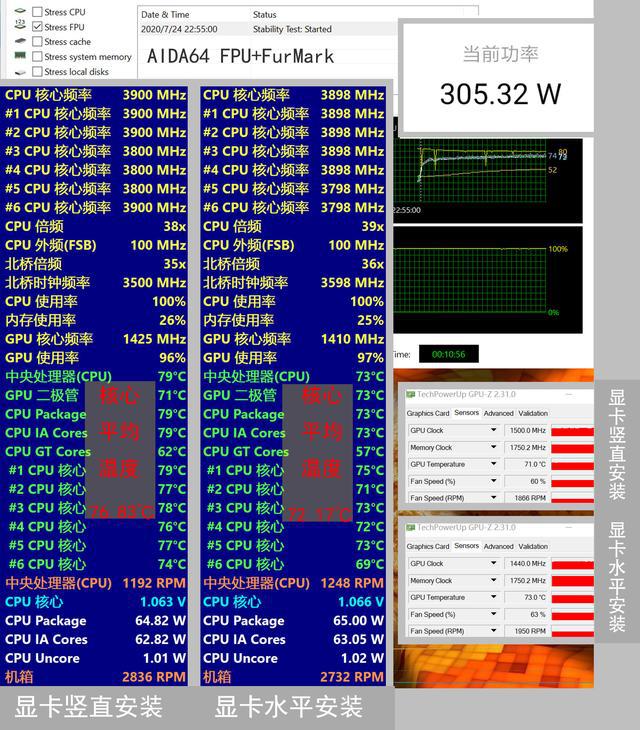Enable the Stress CPU checkbox

[37, 12]
